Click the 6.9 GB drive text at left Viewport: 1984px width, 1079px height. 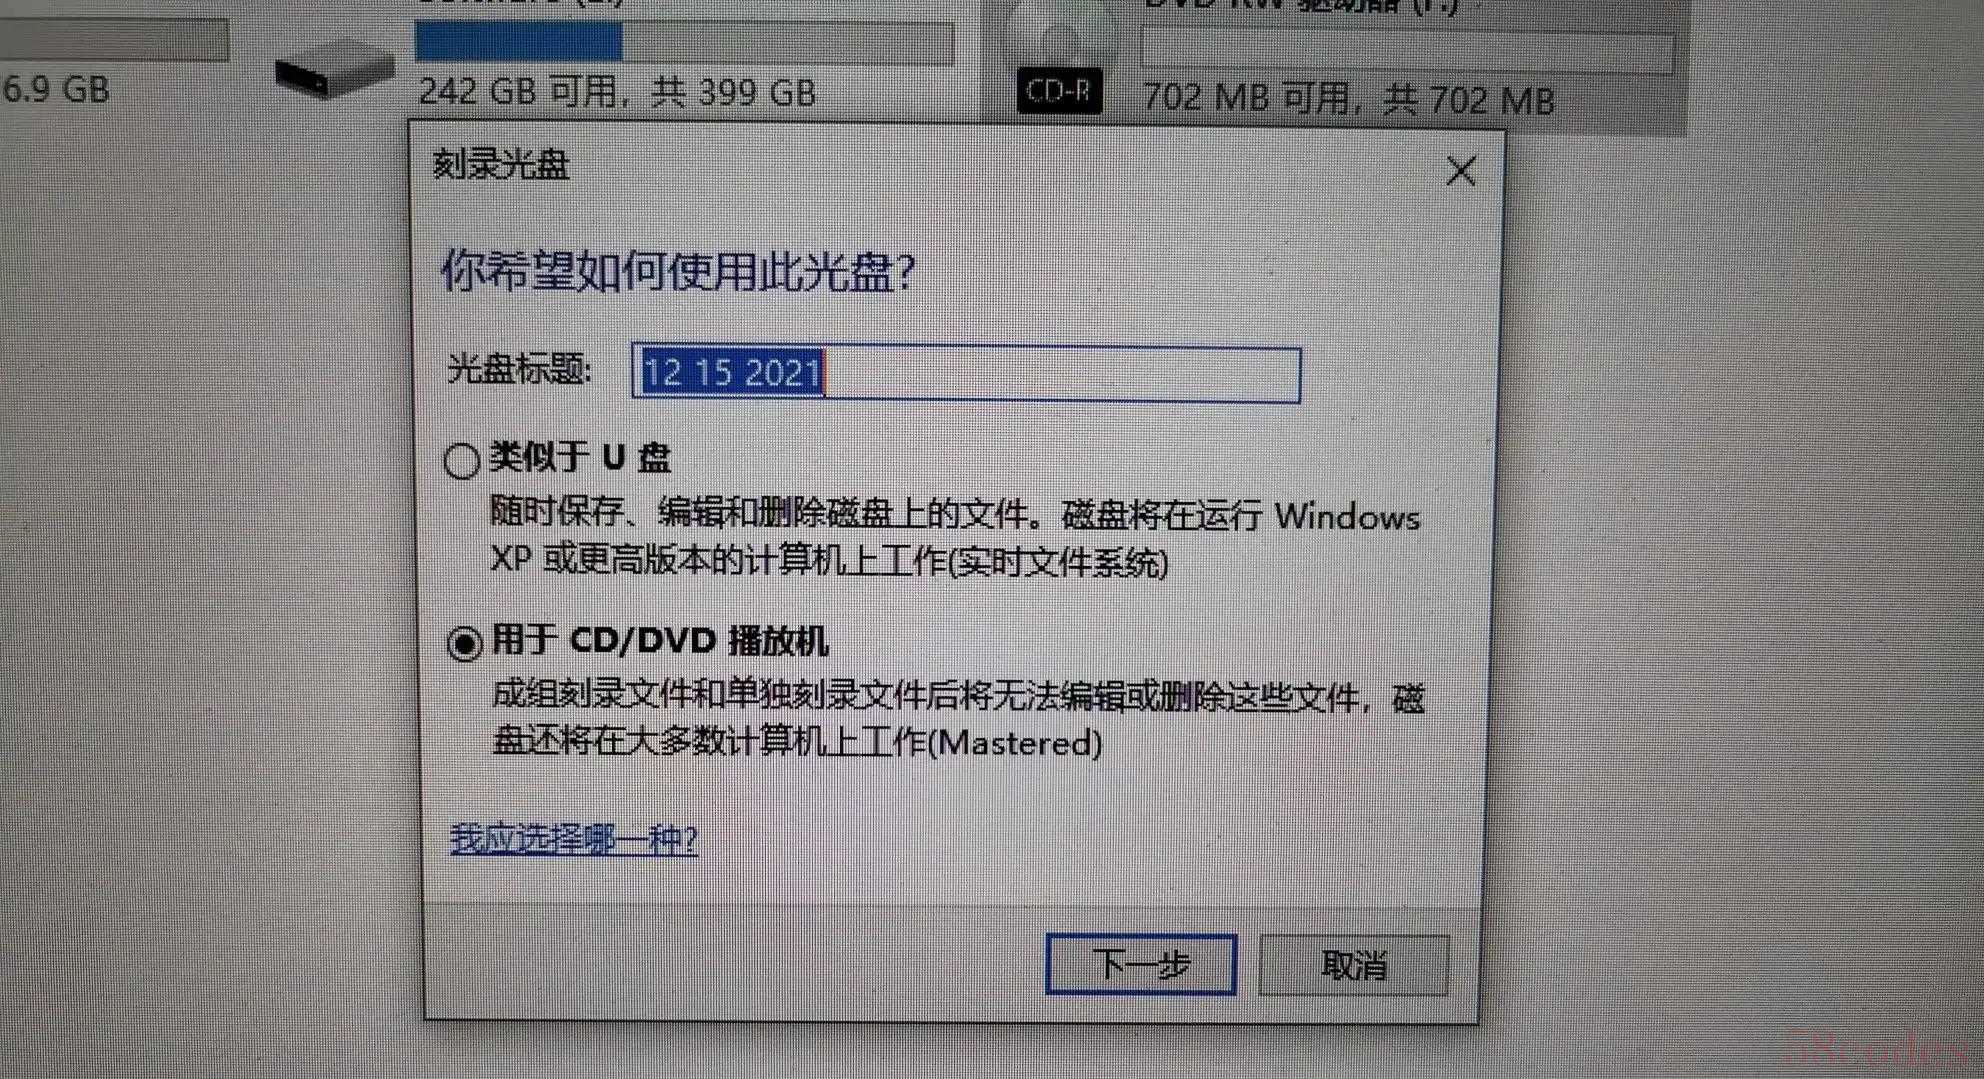(55, 90)
